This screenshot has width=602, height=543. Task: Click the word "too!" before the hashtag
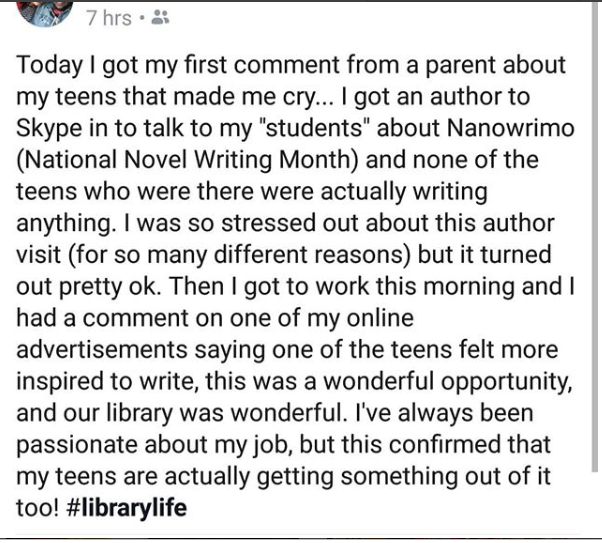38,508
